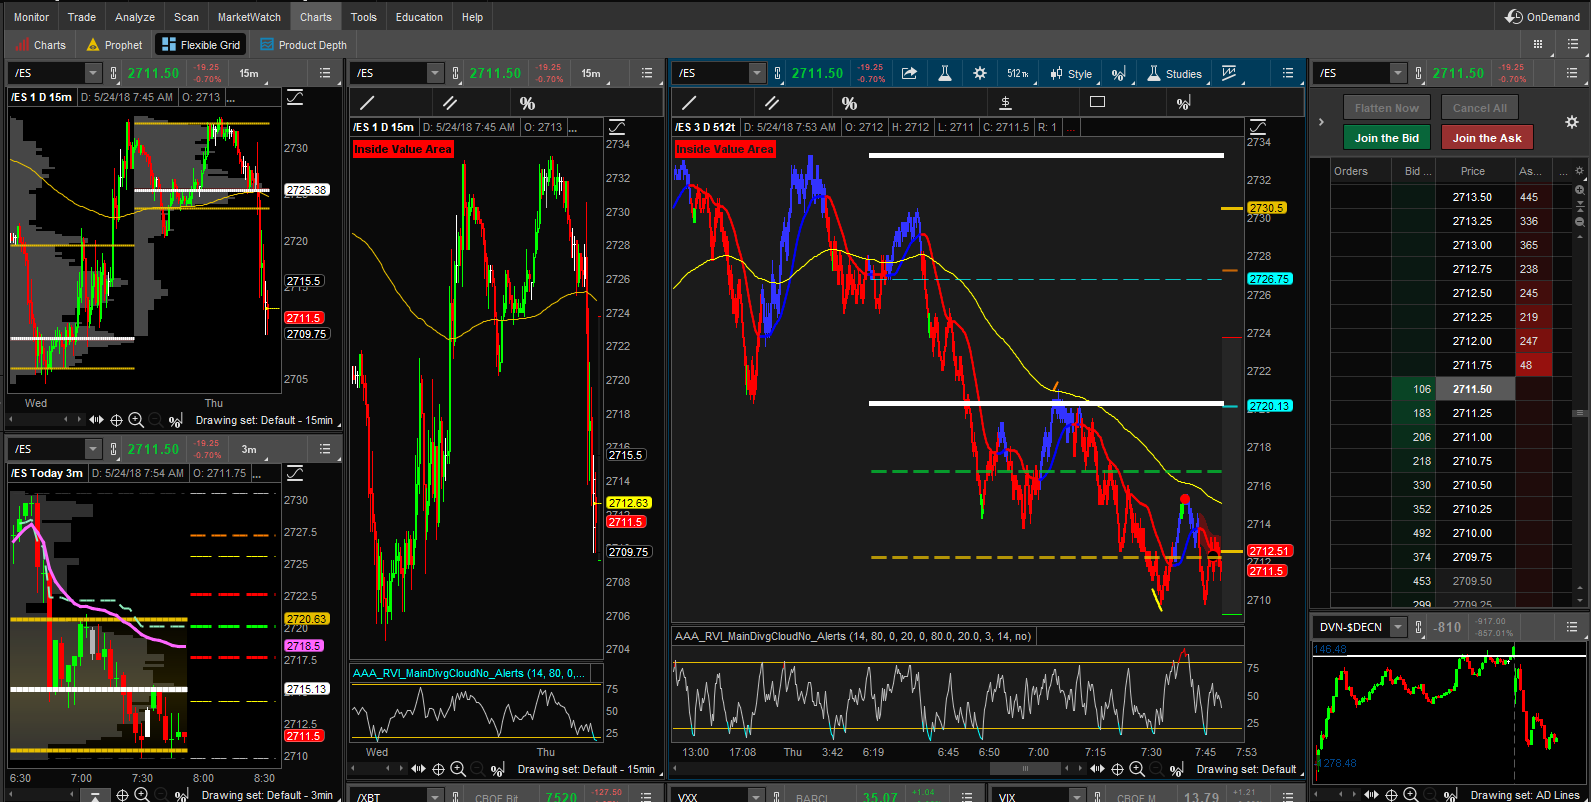Open list menu on DVN-$DECN chart header
The height and width of the screenshot is (802, 1591).
(x=1572, y=627)
